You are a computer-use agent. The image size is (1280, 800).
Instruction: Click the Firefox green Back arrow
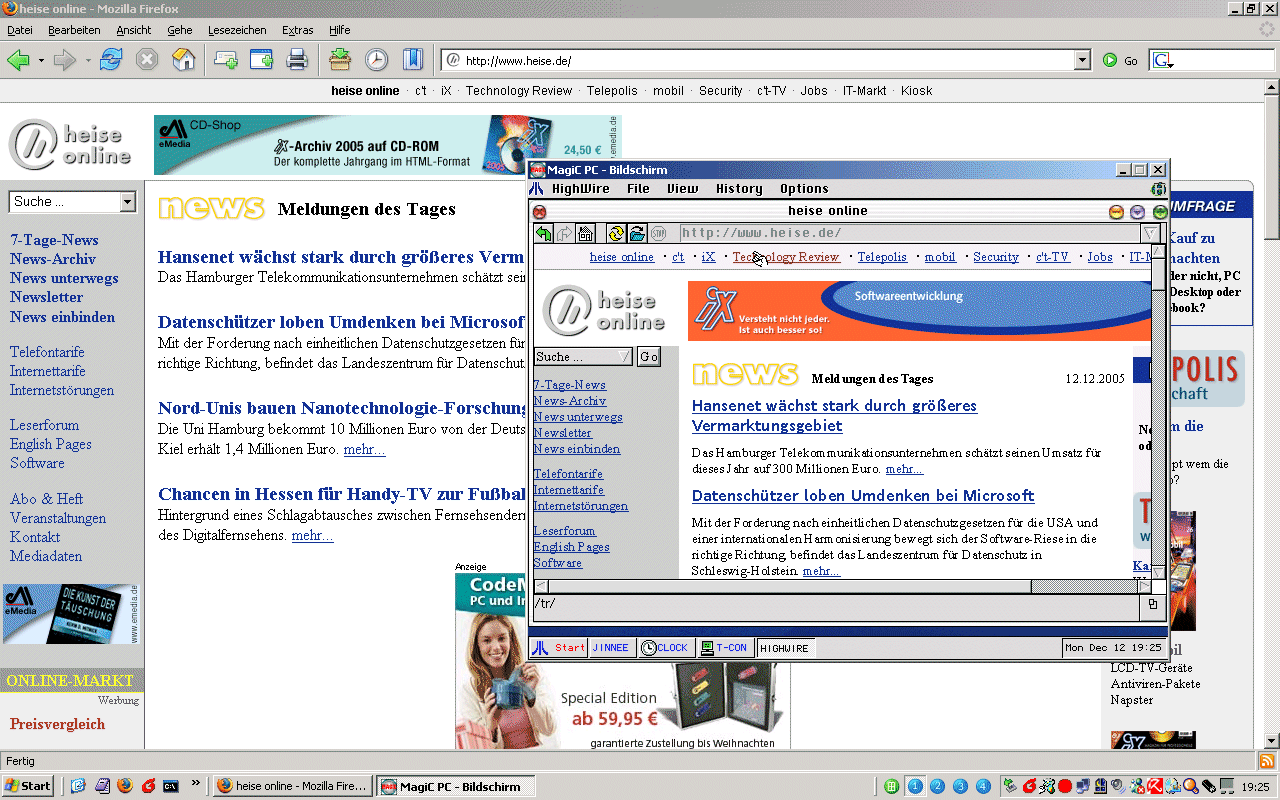point(18,60)
